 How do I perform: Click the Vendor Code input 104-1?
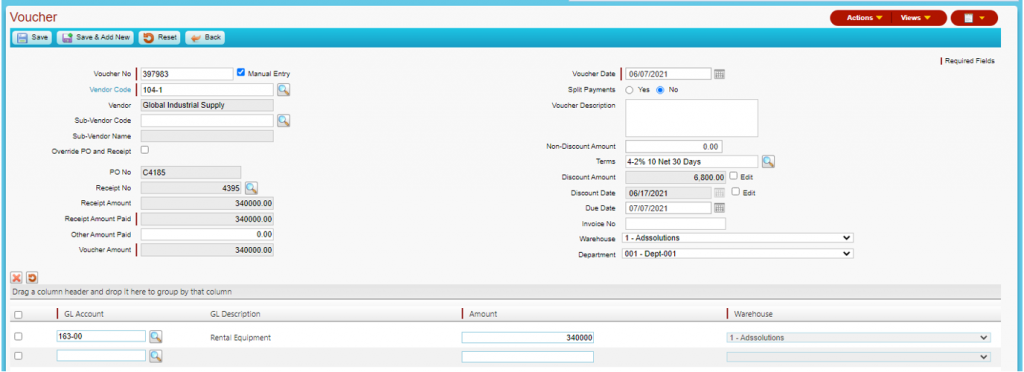pos(207,90)
